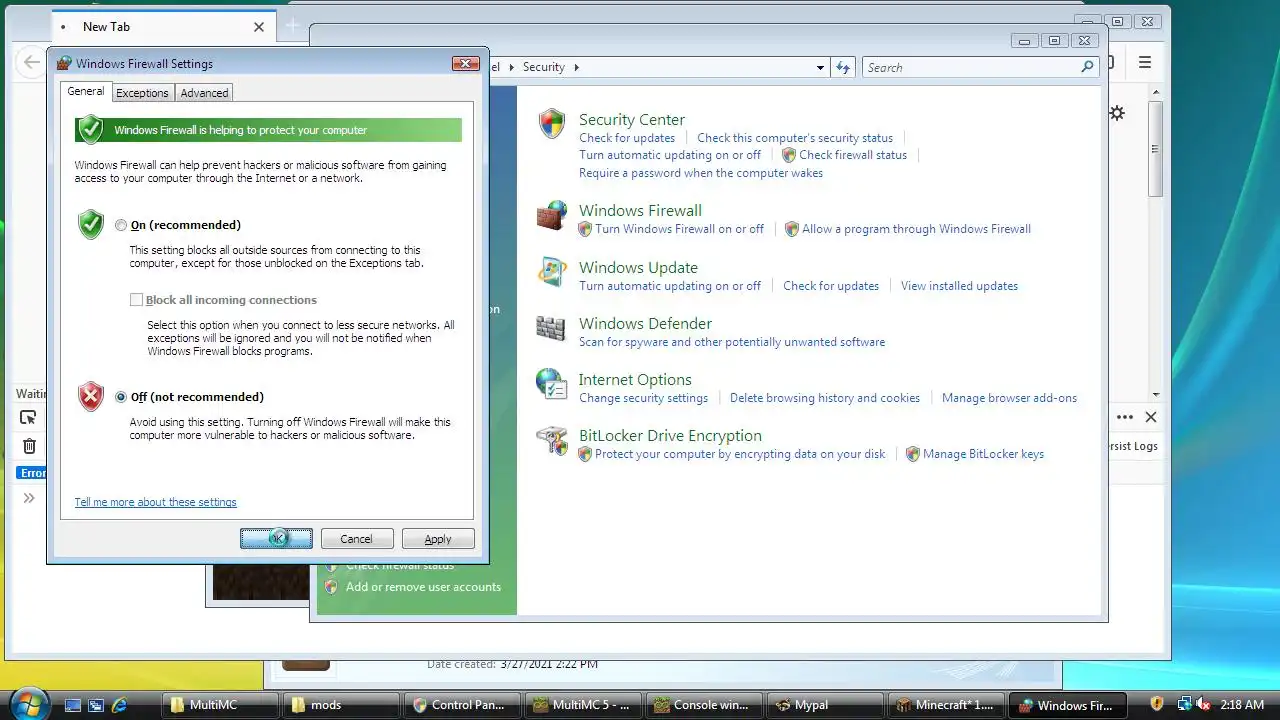Click the Windows Firewall brick wall icon
The height and width of the screenshot is (720, 1280).
552,215
